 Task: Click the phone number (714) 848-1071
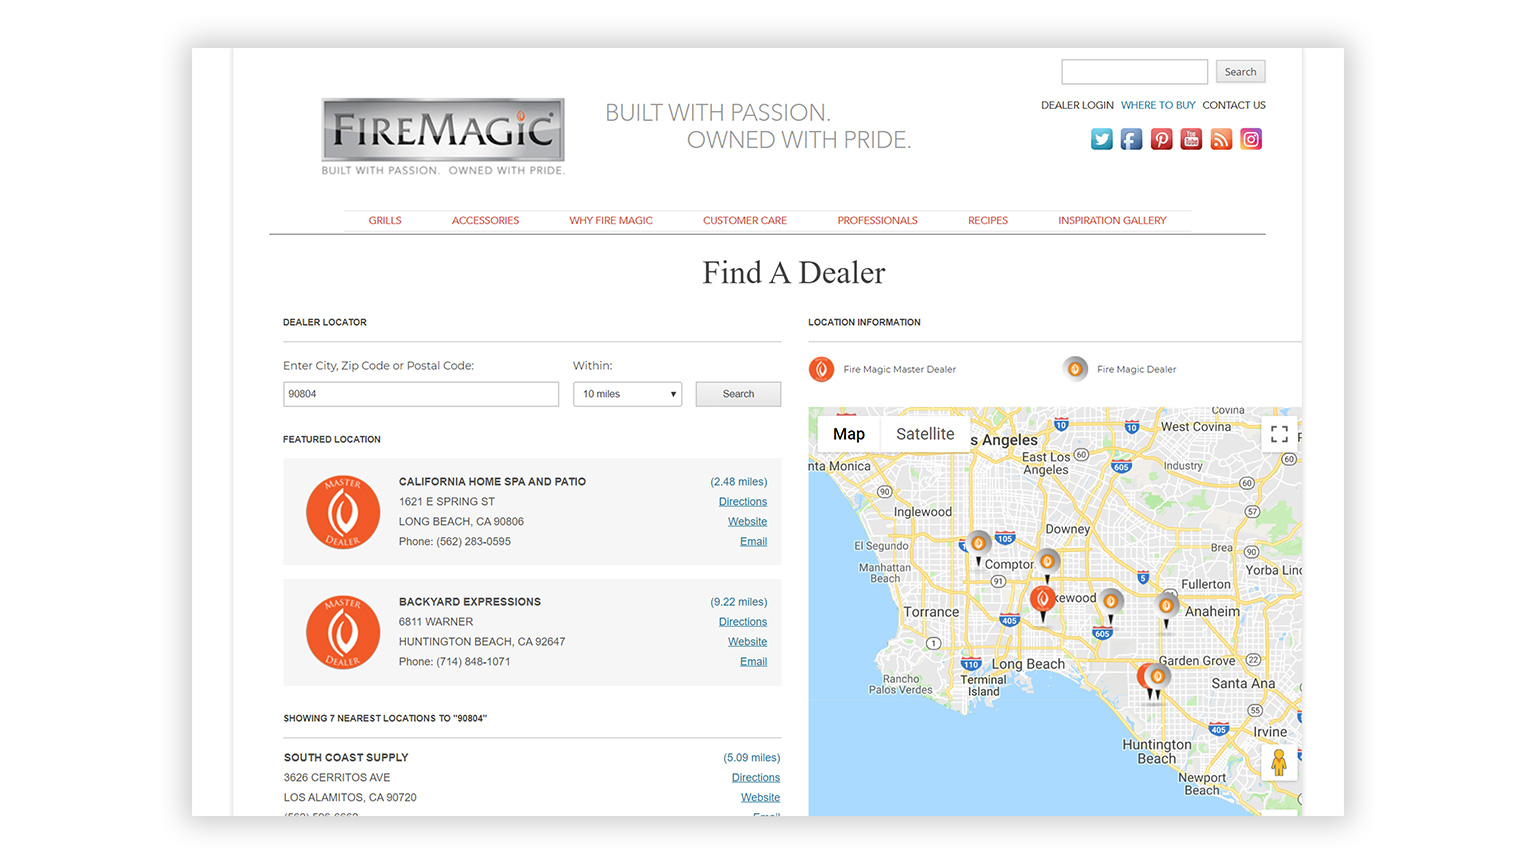(x=473, y=662)
